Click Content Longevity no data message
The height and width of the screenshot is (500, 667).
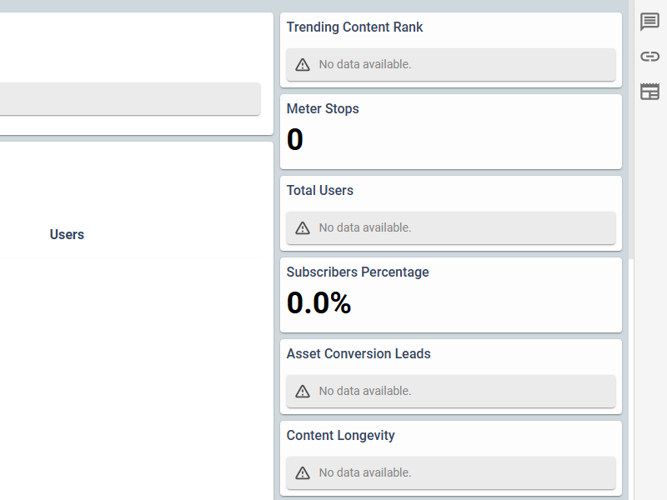[x=365, y=473]
